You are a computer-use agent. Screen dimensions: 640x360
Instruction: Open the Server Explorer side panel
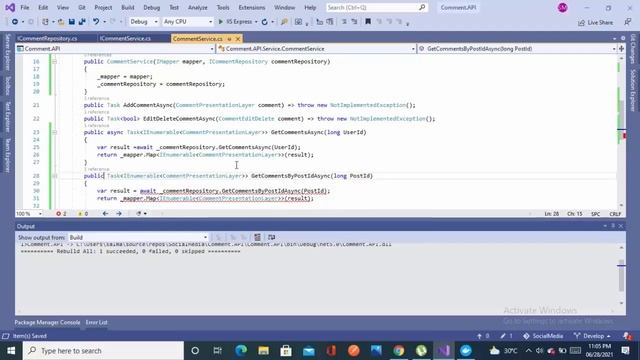pyautogui.click(x=7, y=53)
